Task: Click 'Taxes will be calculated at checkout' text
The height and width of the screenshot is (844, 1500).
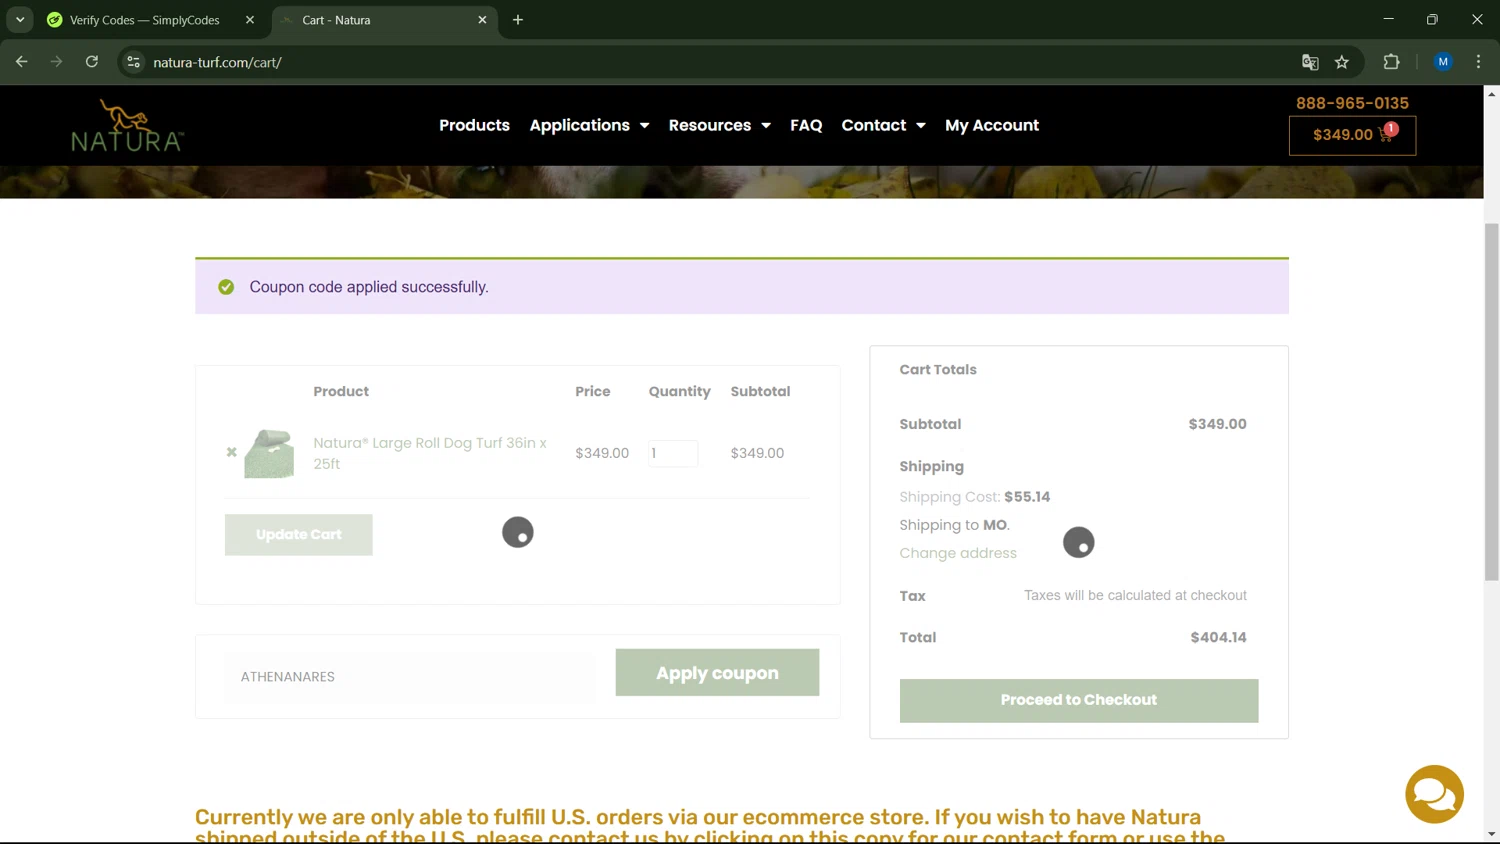Action: pos(1135,595)
